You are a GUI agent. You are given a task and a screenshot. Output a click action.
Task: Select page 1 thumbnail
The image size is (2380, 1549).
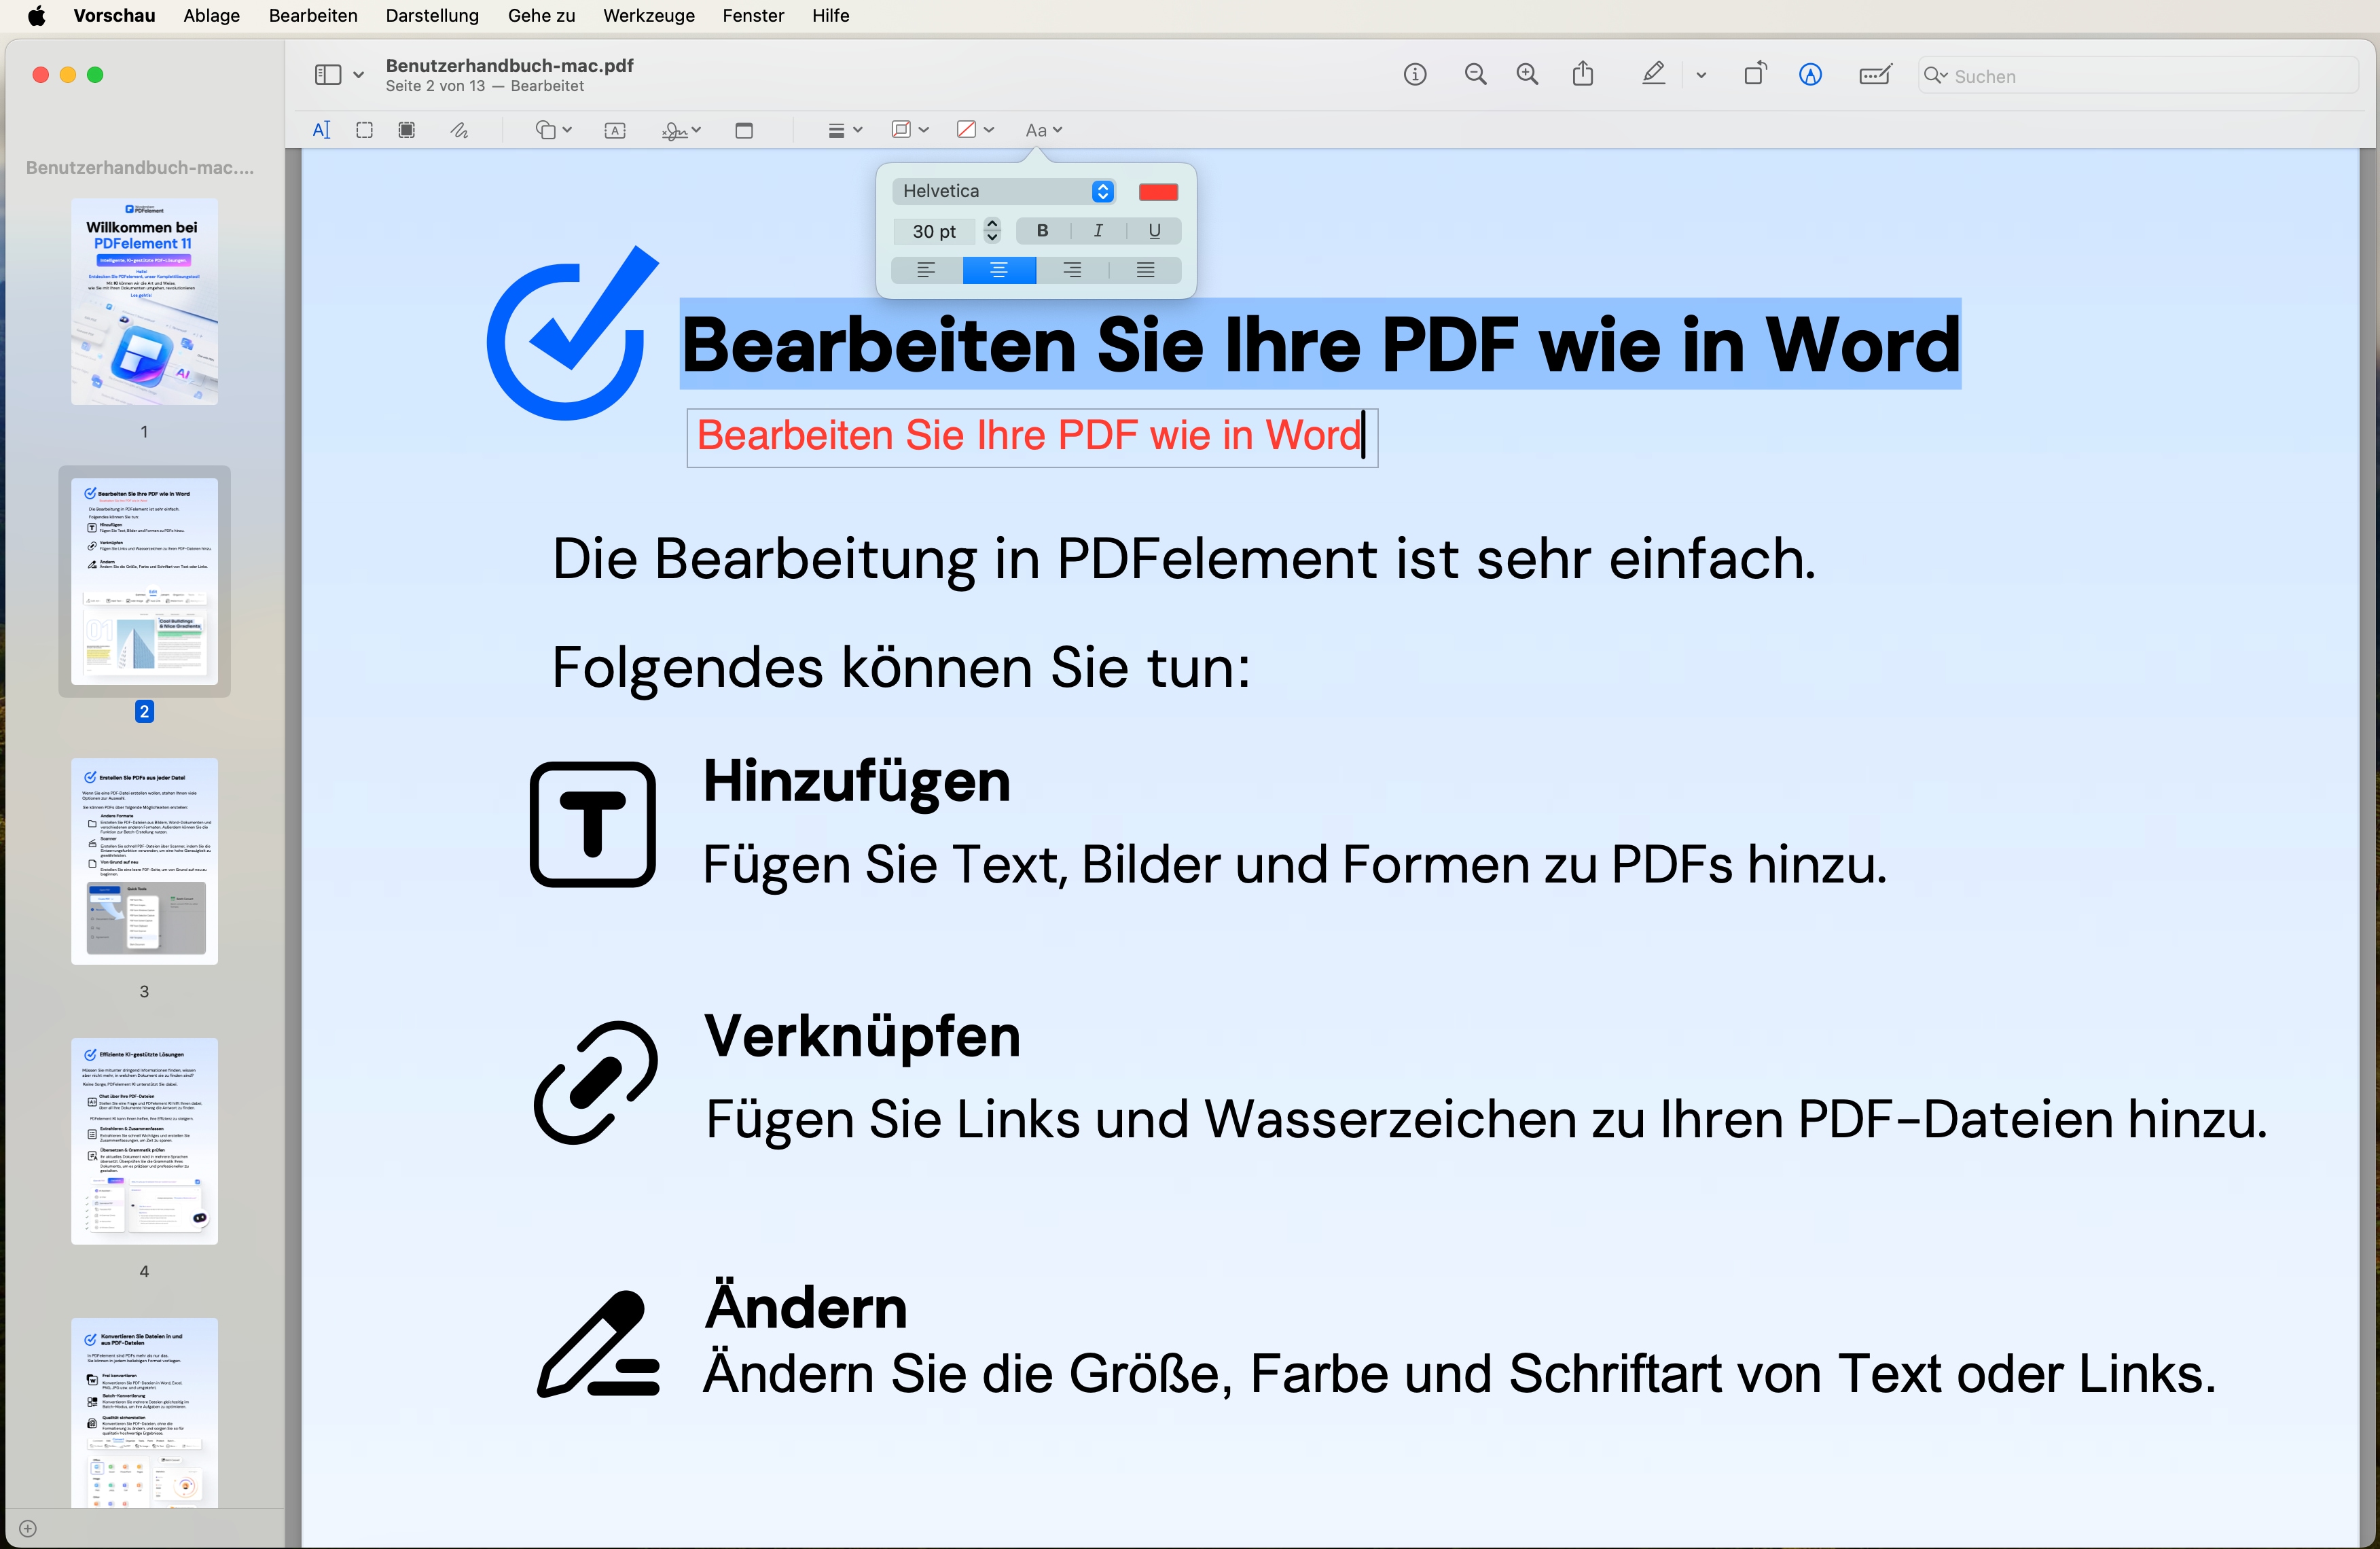[144, 301]
